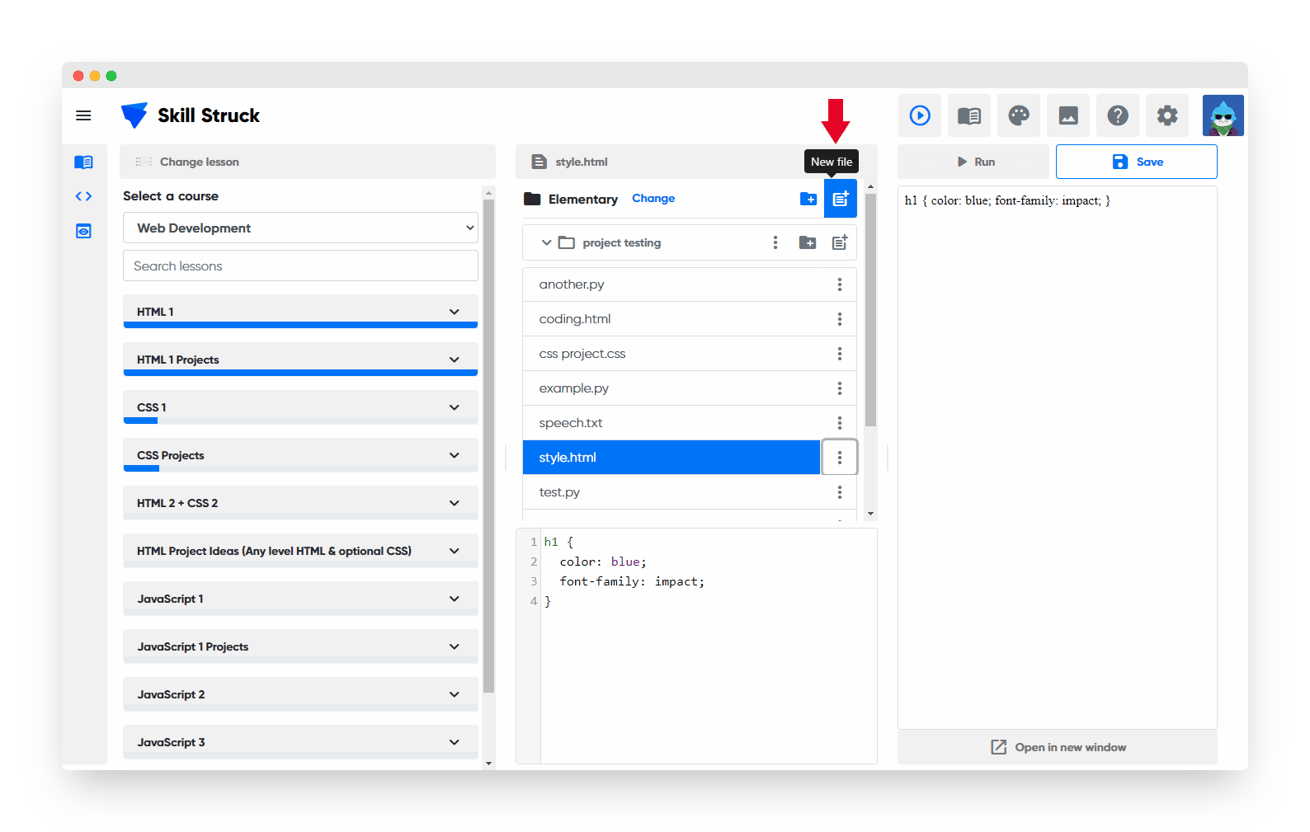The image size is (1310, 832).
Task: Open the Web Development course dropdown
Action: (x=300, y=228)
